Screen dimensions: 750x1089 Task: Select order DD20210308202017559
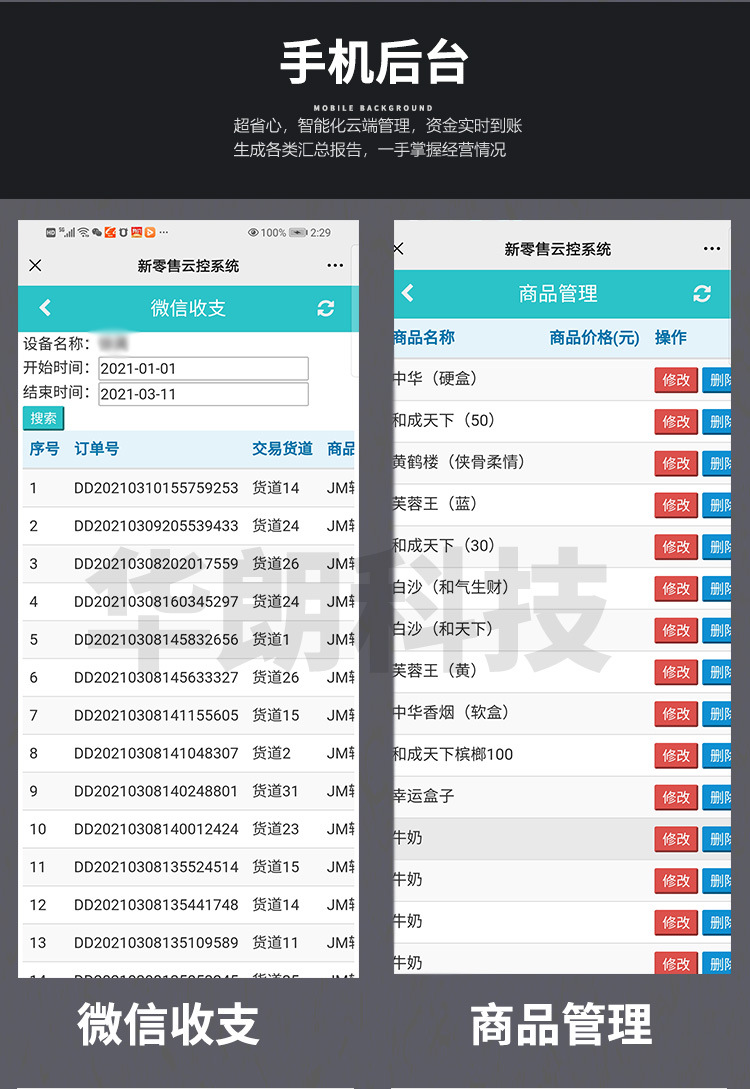coord(156,564)
